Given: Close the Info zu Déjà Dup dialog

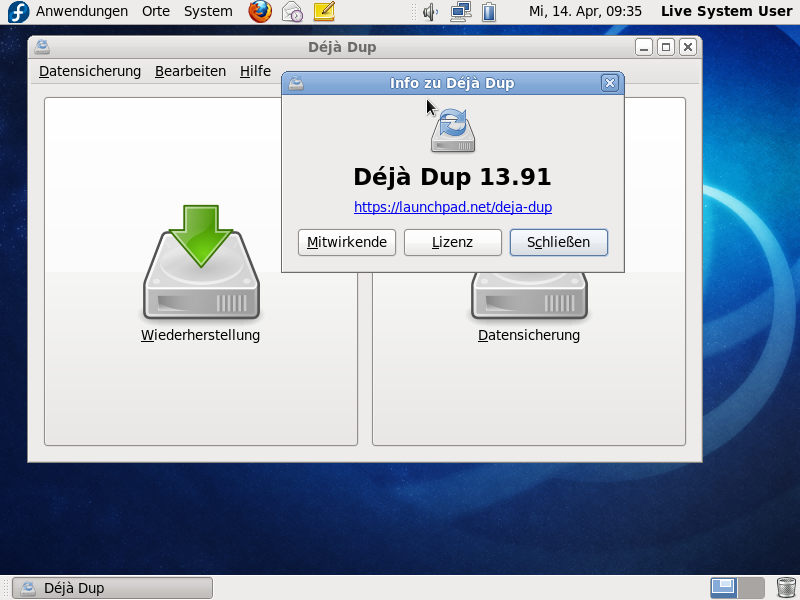Looking at the screenshot, I should 610,83.
